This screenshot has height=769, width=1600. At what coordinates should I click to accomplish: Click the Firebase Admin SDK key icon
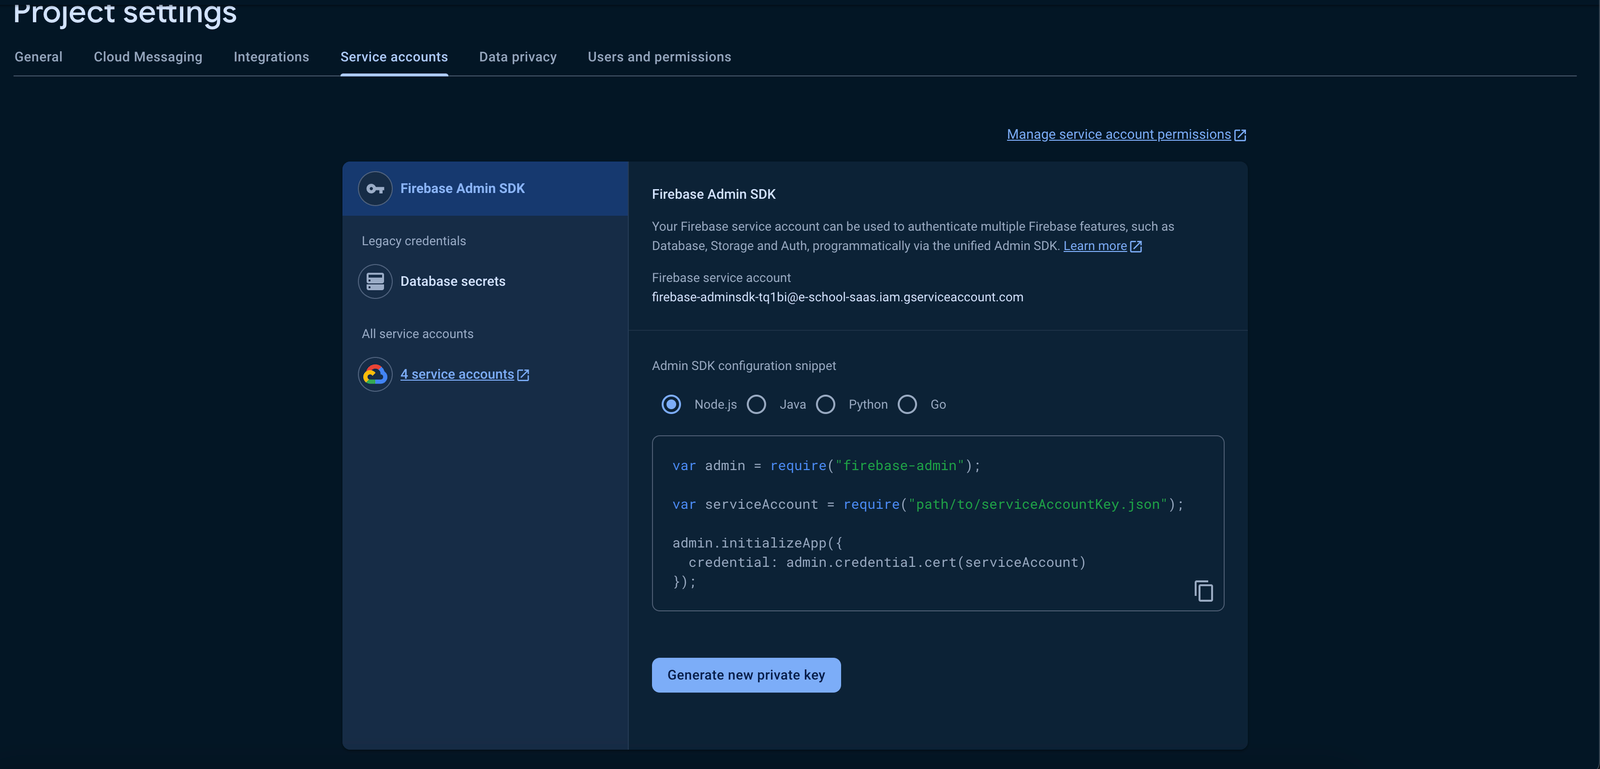point(375,188)
